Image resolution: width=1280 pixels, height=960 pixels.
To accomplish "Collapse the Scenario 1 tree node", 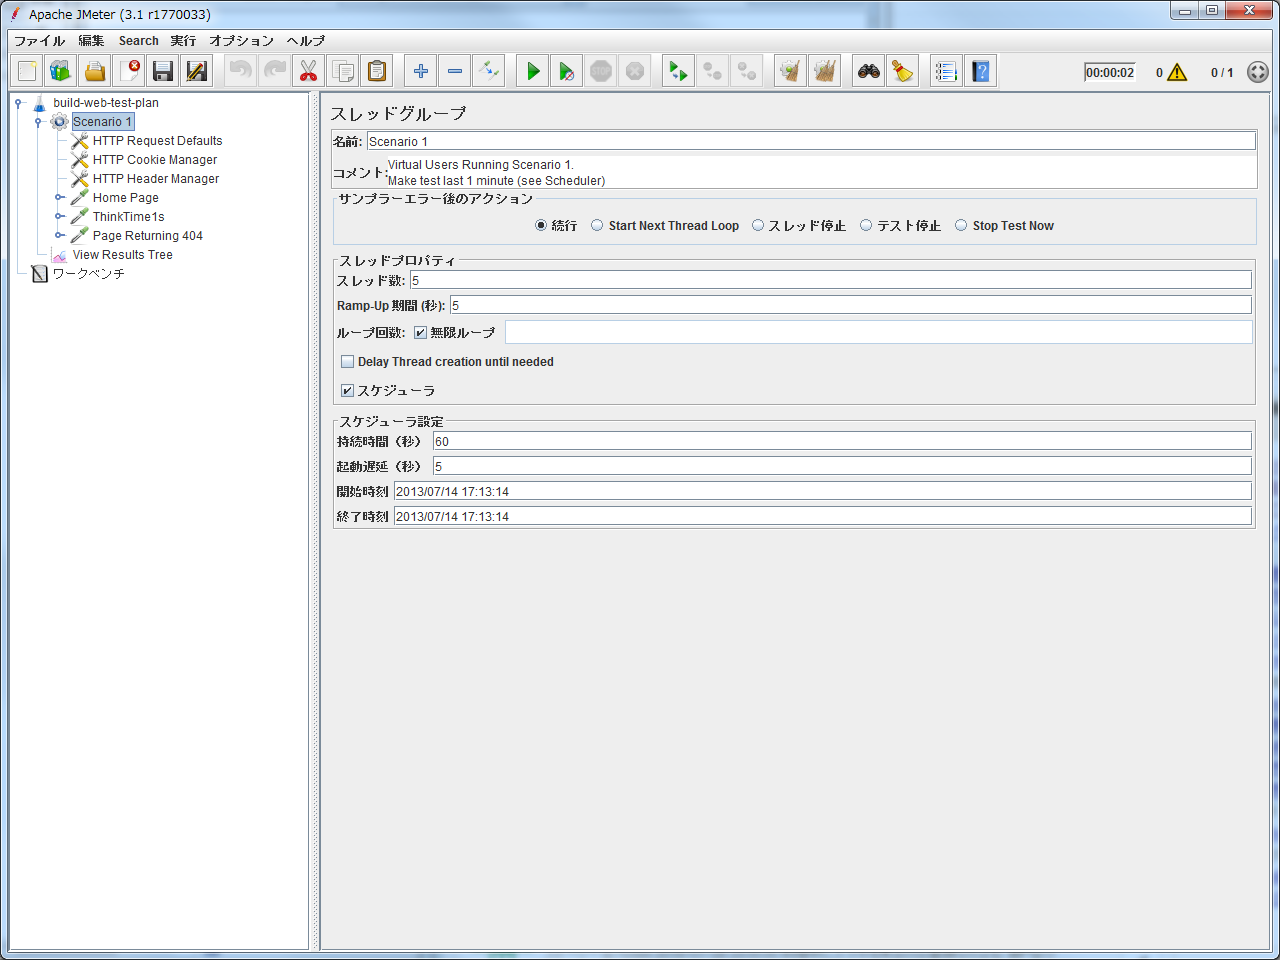I will click(x=38, y=122).
